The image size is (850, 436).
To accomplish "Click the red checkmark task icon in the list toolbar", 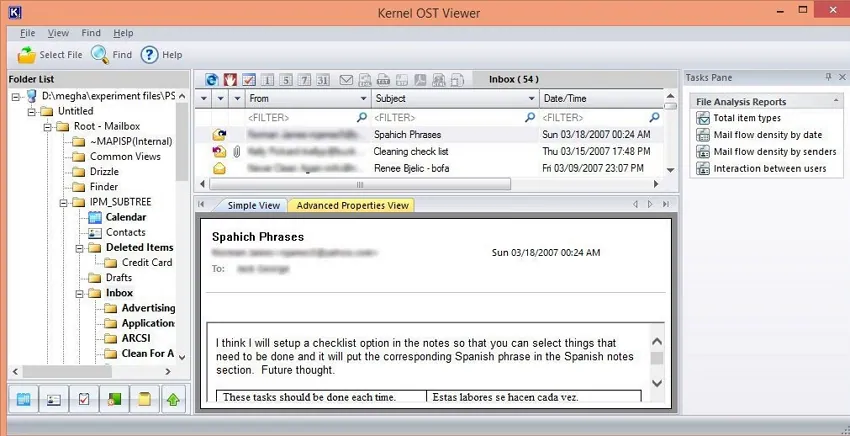I will (249, 80).
